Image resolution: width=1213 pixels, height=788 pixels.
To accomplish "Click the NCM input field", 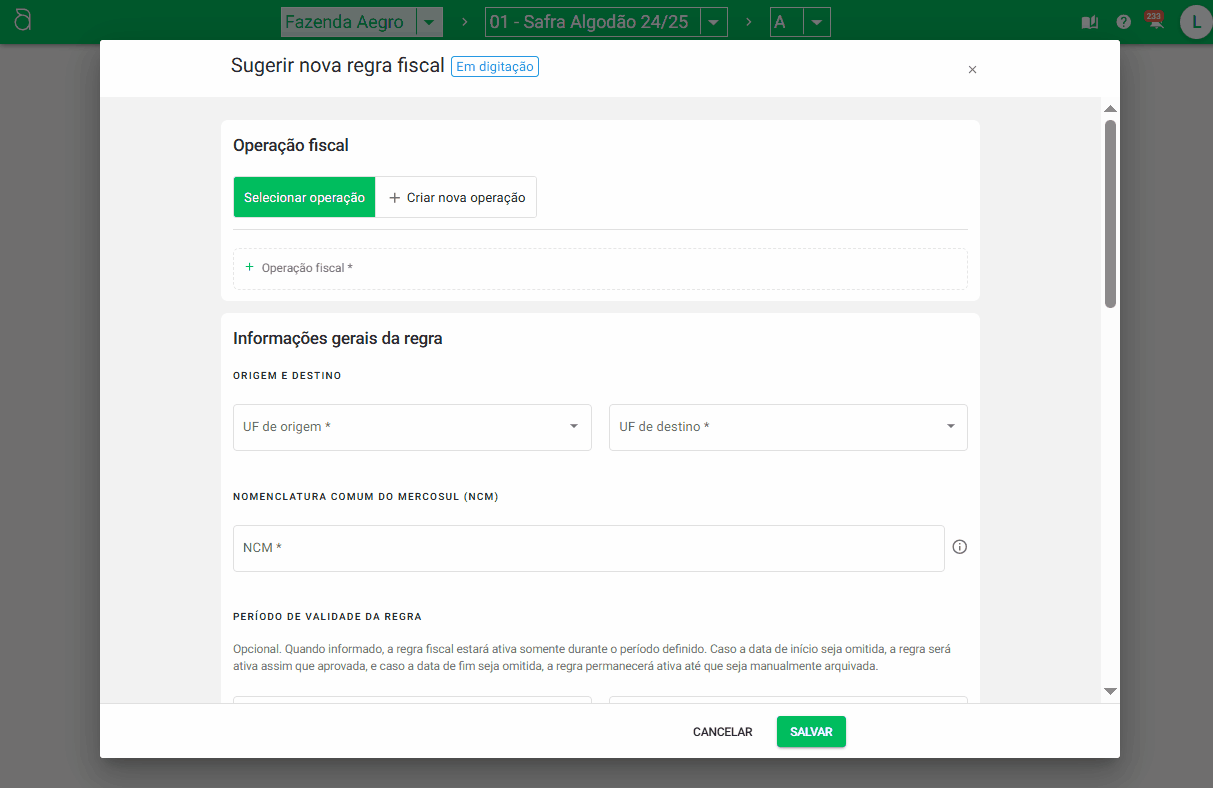I will point(588,548).
